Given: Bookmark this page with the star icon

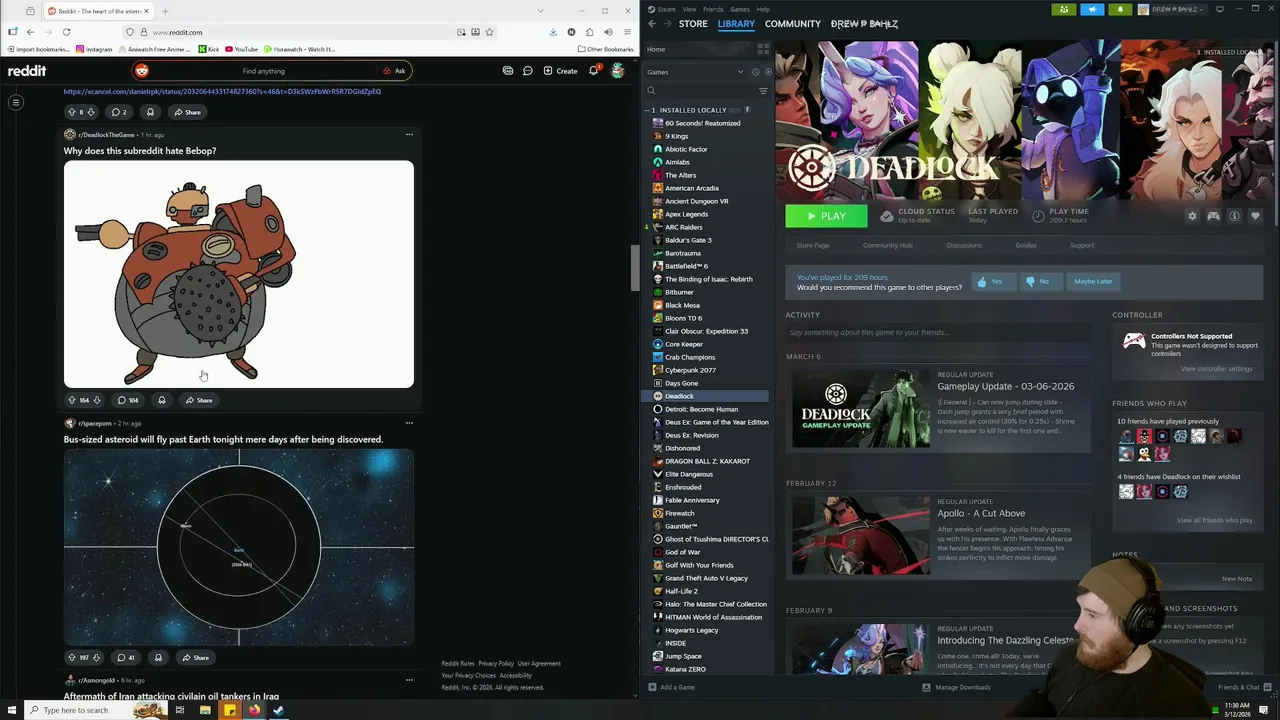Looking at the screenshot, I should pyautogui.click(x=489, y=32).
